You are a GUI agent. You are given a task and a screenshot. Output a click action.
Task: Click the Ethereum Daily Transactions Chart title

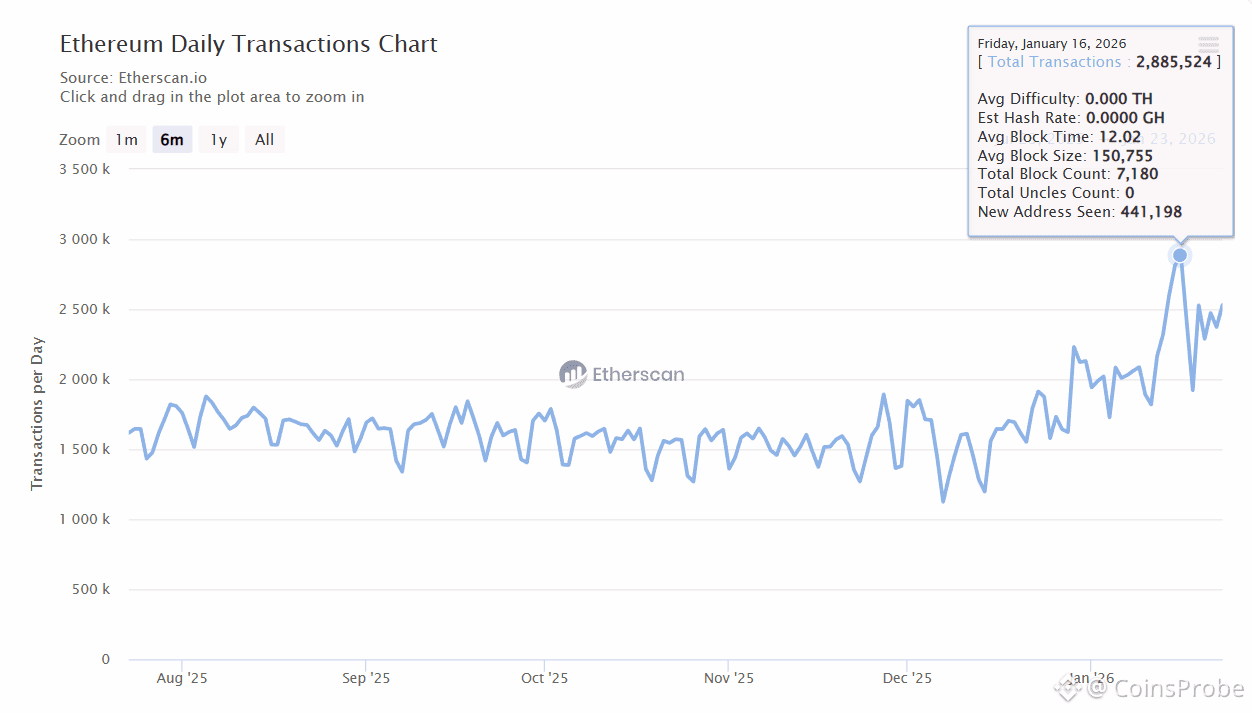pyautogui.click(x=249, y=44)
